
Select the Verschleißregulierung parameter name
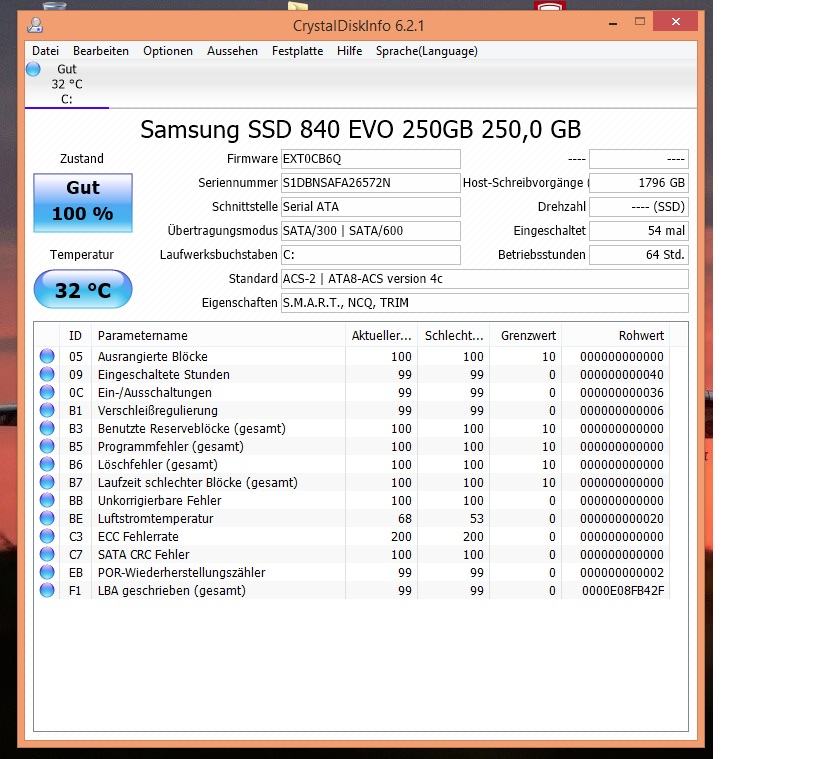pyautogui.click(x=158, y=411)
